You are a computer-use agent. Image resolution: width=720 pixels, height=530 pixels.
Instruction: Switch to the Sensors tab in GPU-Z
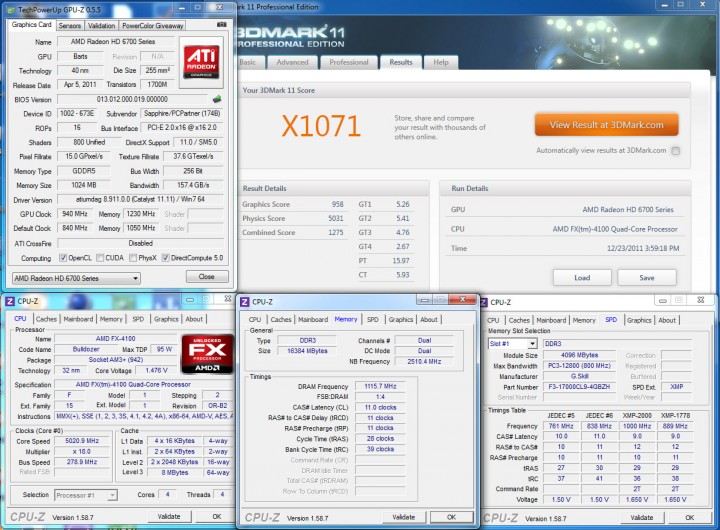(69, 26)
